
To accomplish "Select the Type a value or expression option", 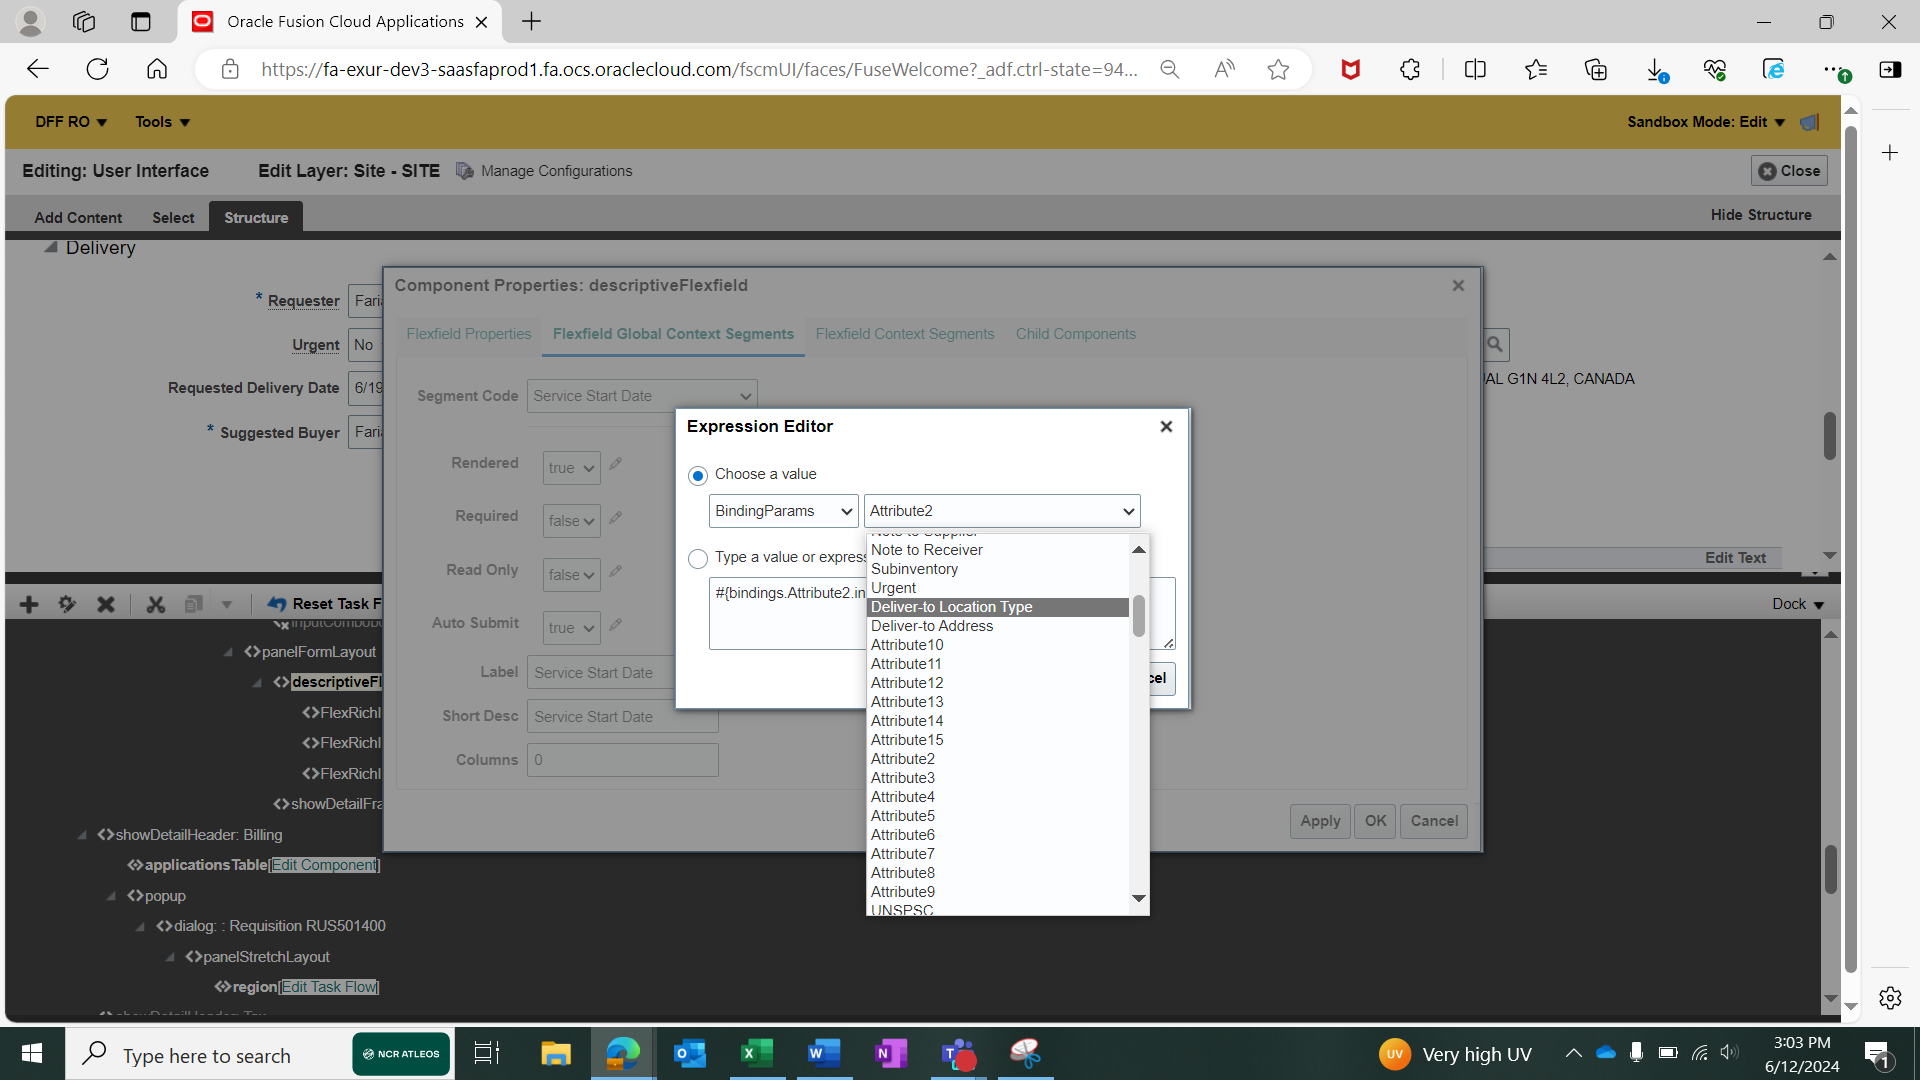I will coord(697,559).
